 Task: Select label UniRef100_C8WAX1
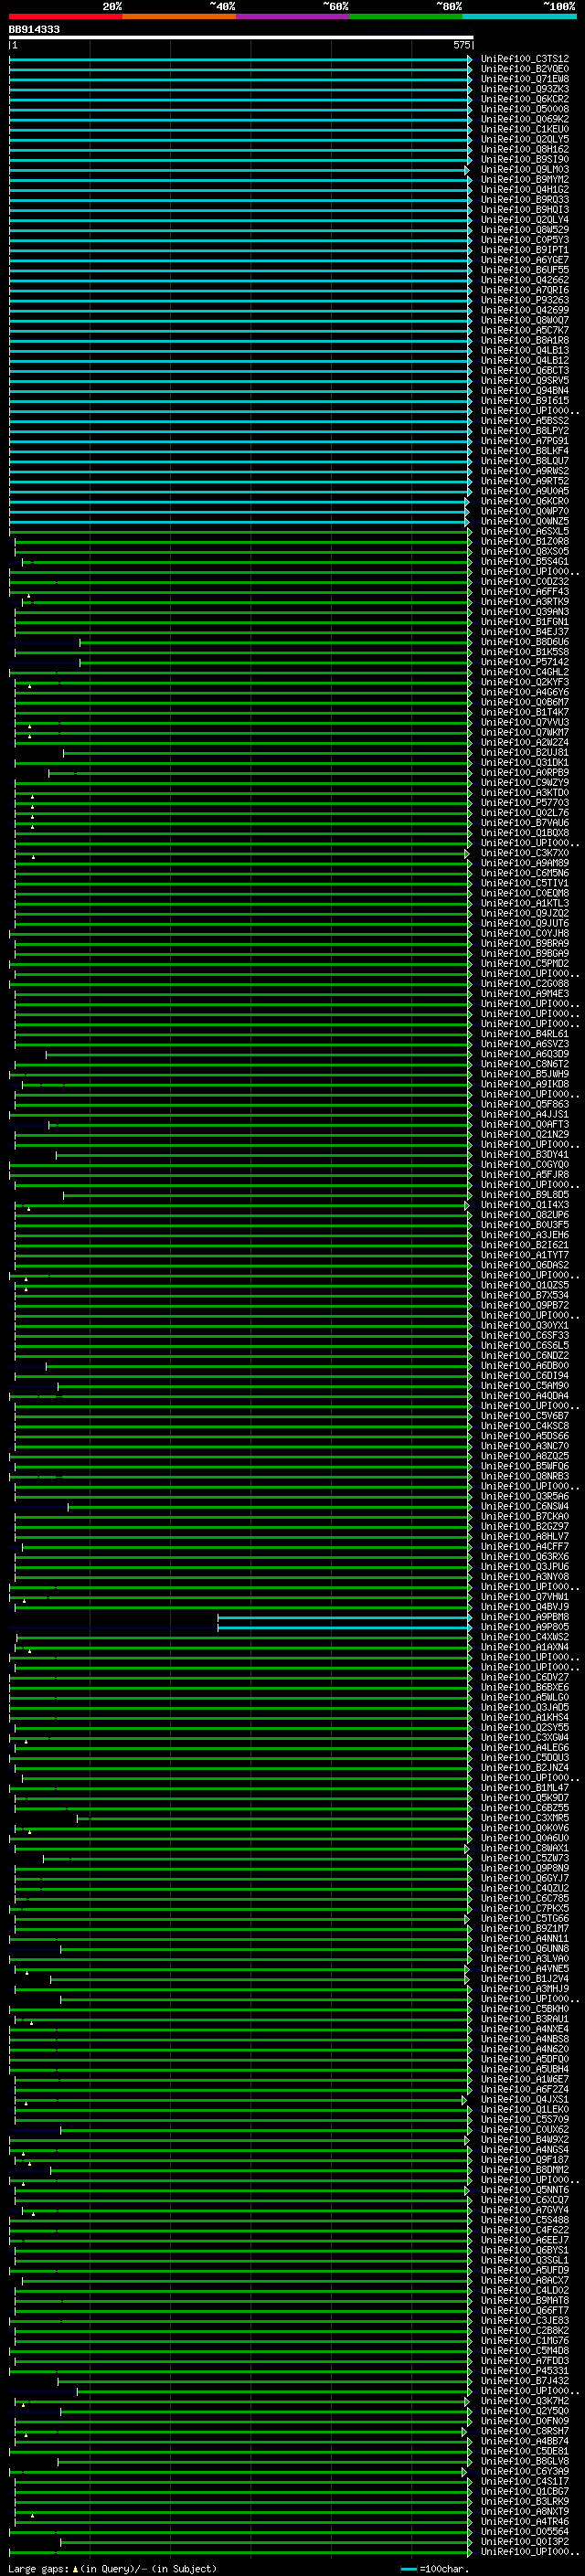pos(525,1848)
